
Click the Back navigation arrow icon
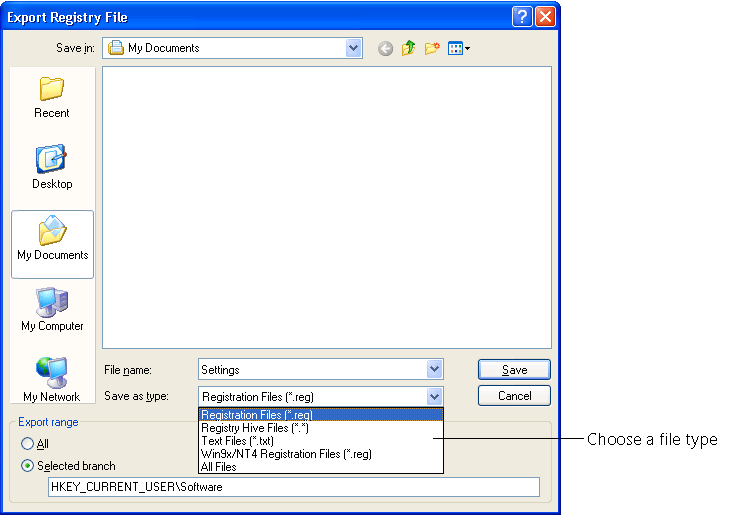click(x=385, y=48)
